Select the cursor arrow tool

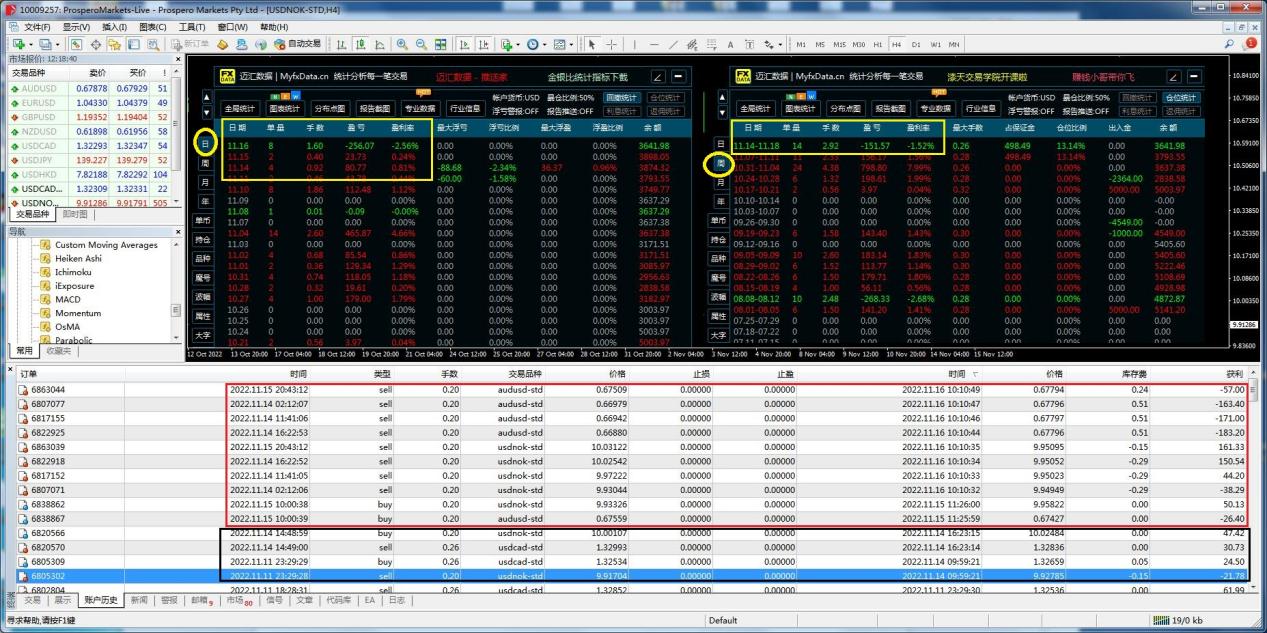pyautogui.click(x=591, y=44)
